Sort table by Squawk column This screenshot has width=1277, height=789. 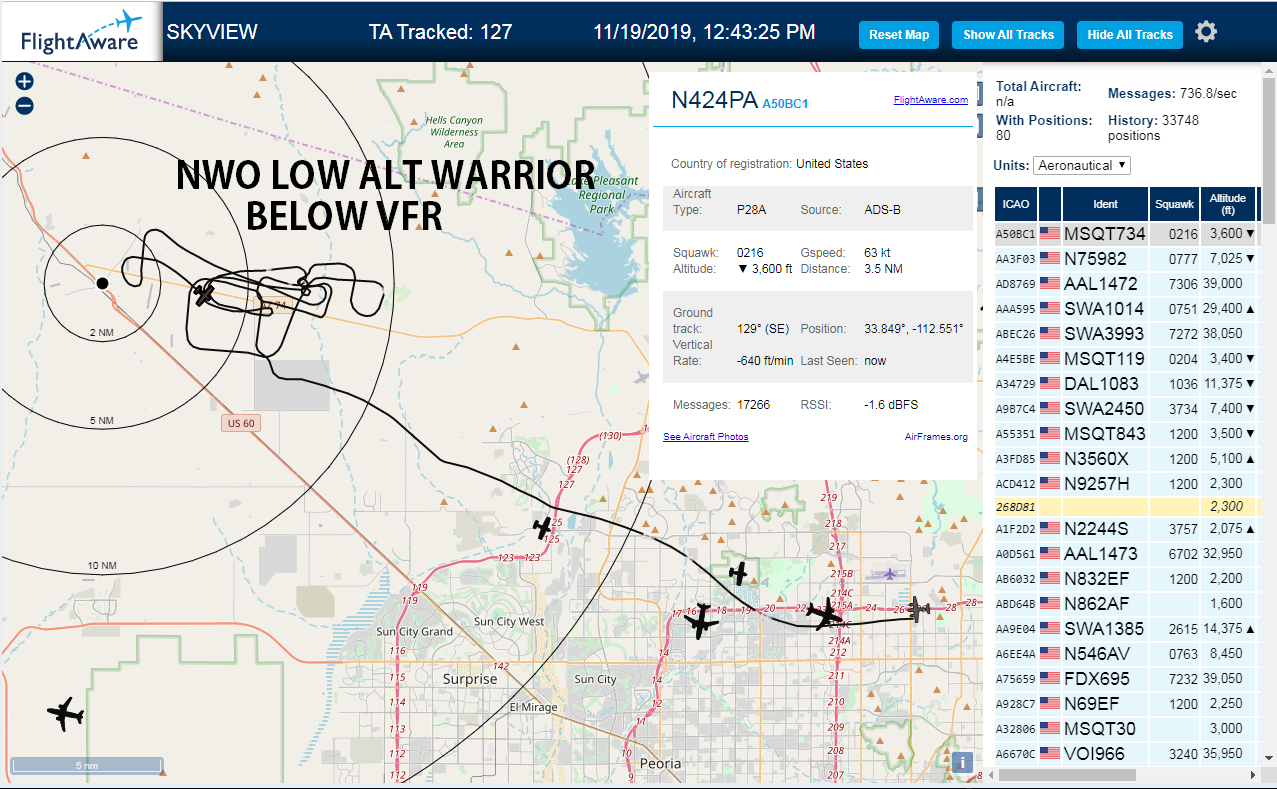(1174, 204)
